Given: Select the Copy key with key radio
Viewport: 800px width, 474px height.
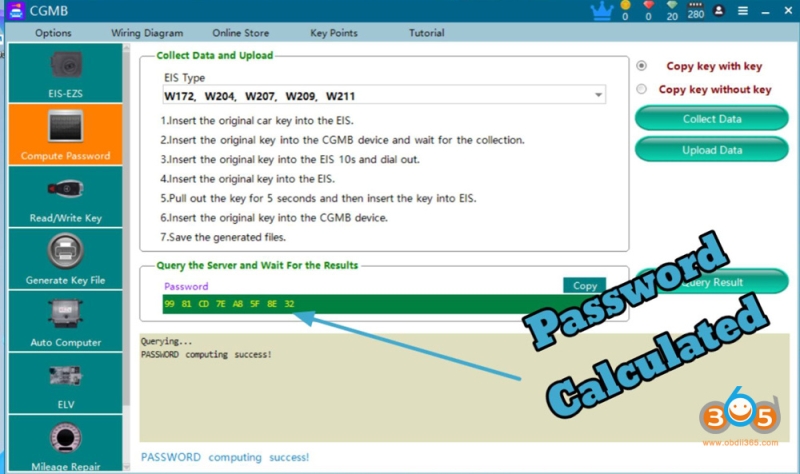Looking at the screenshot, I should click(641, 66).
